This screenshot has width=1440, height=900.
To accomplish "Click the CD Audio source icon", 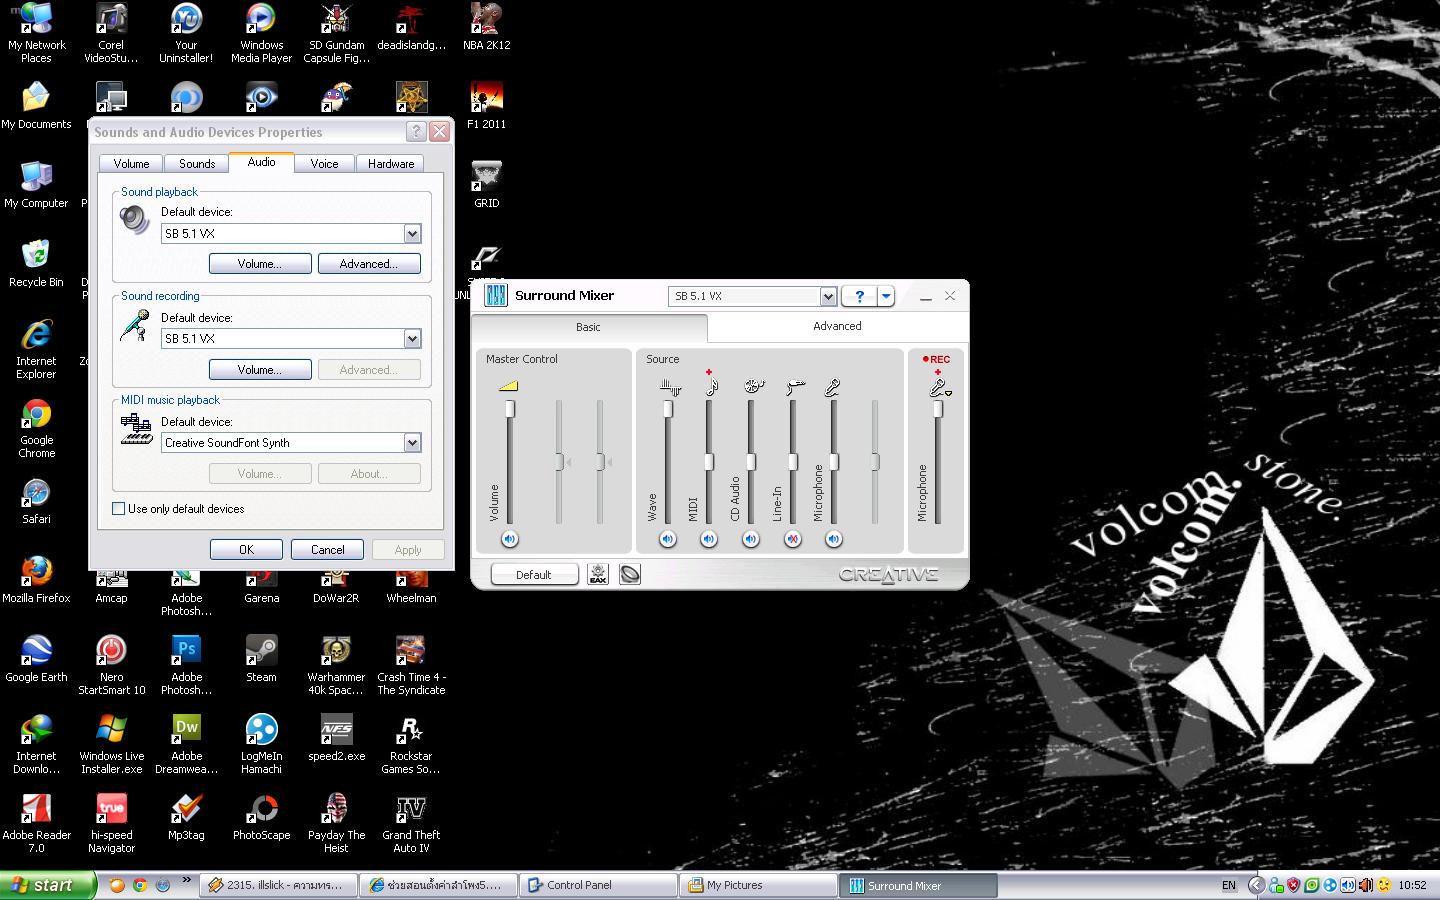I will [754, 386].
